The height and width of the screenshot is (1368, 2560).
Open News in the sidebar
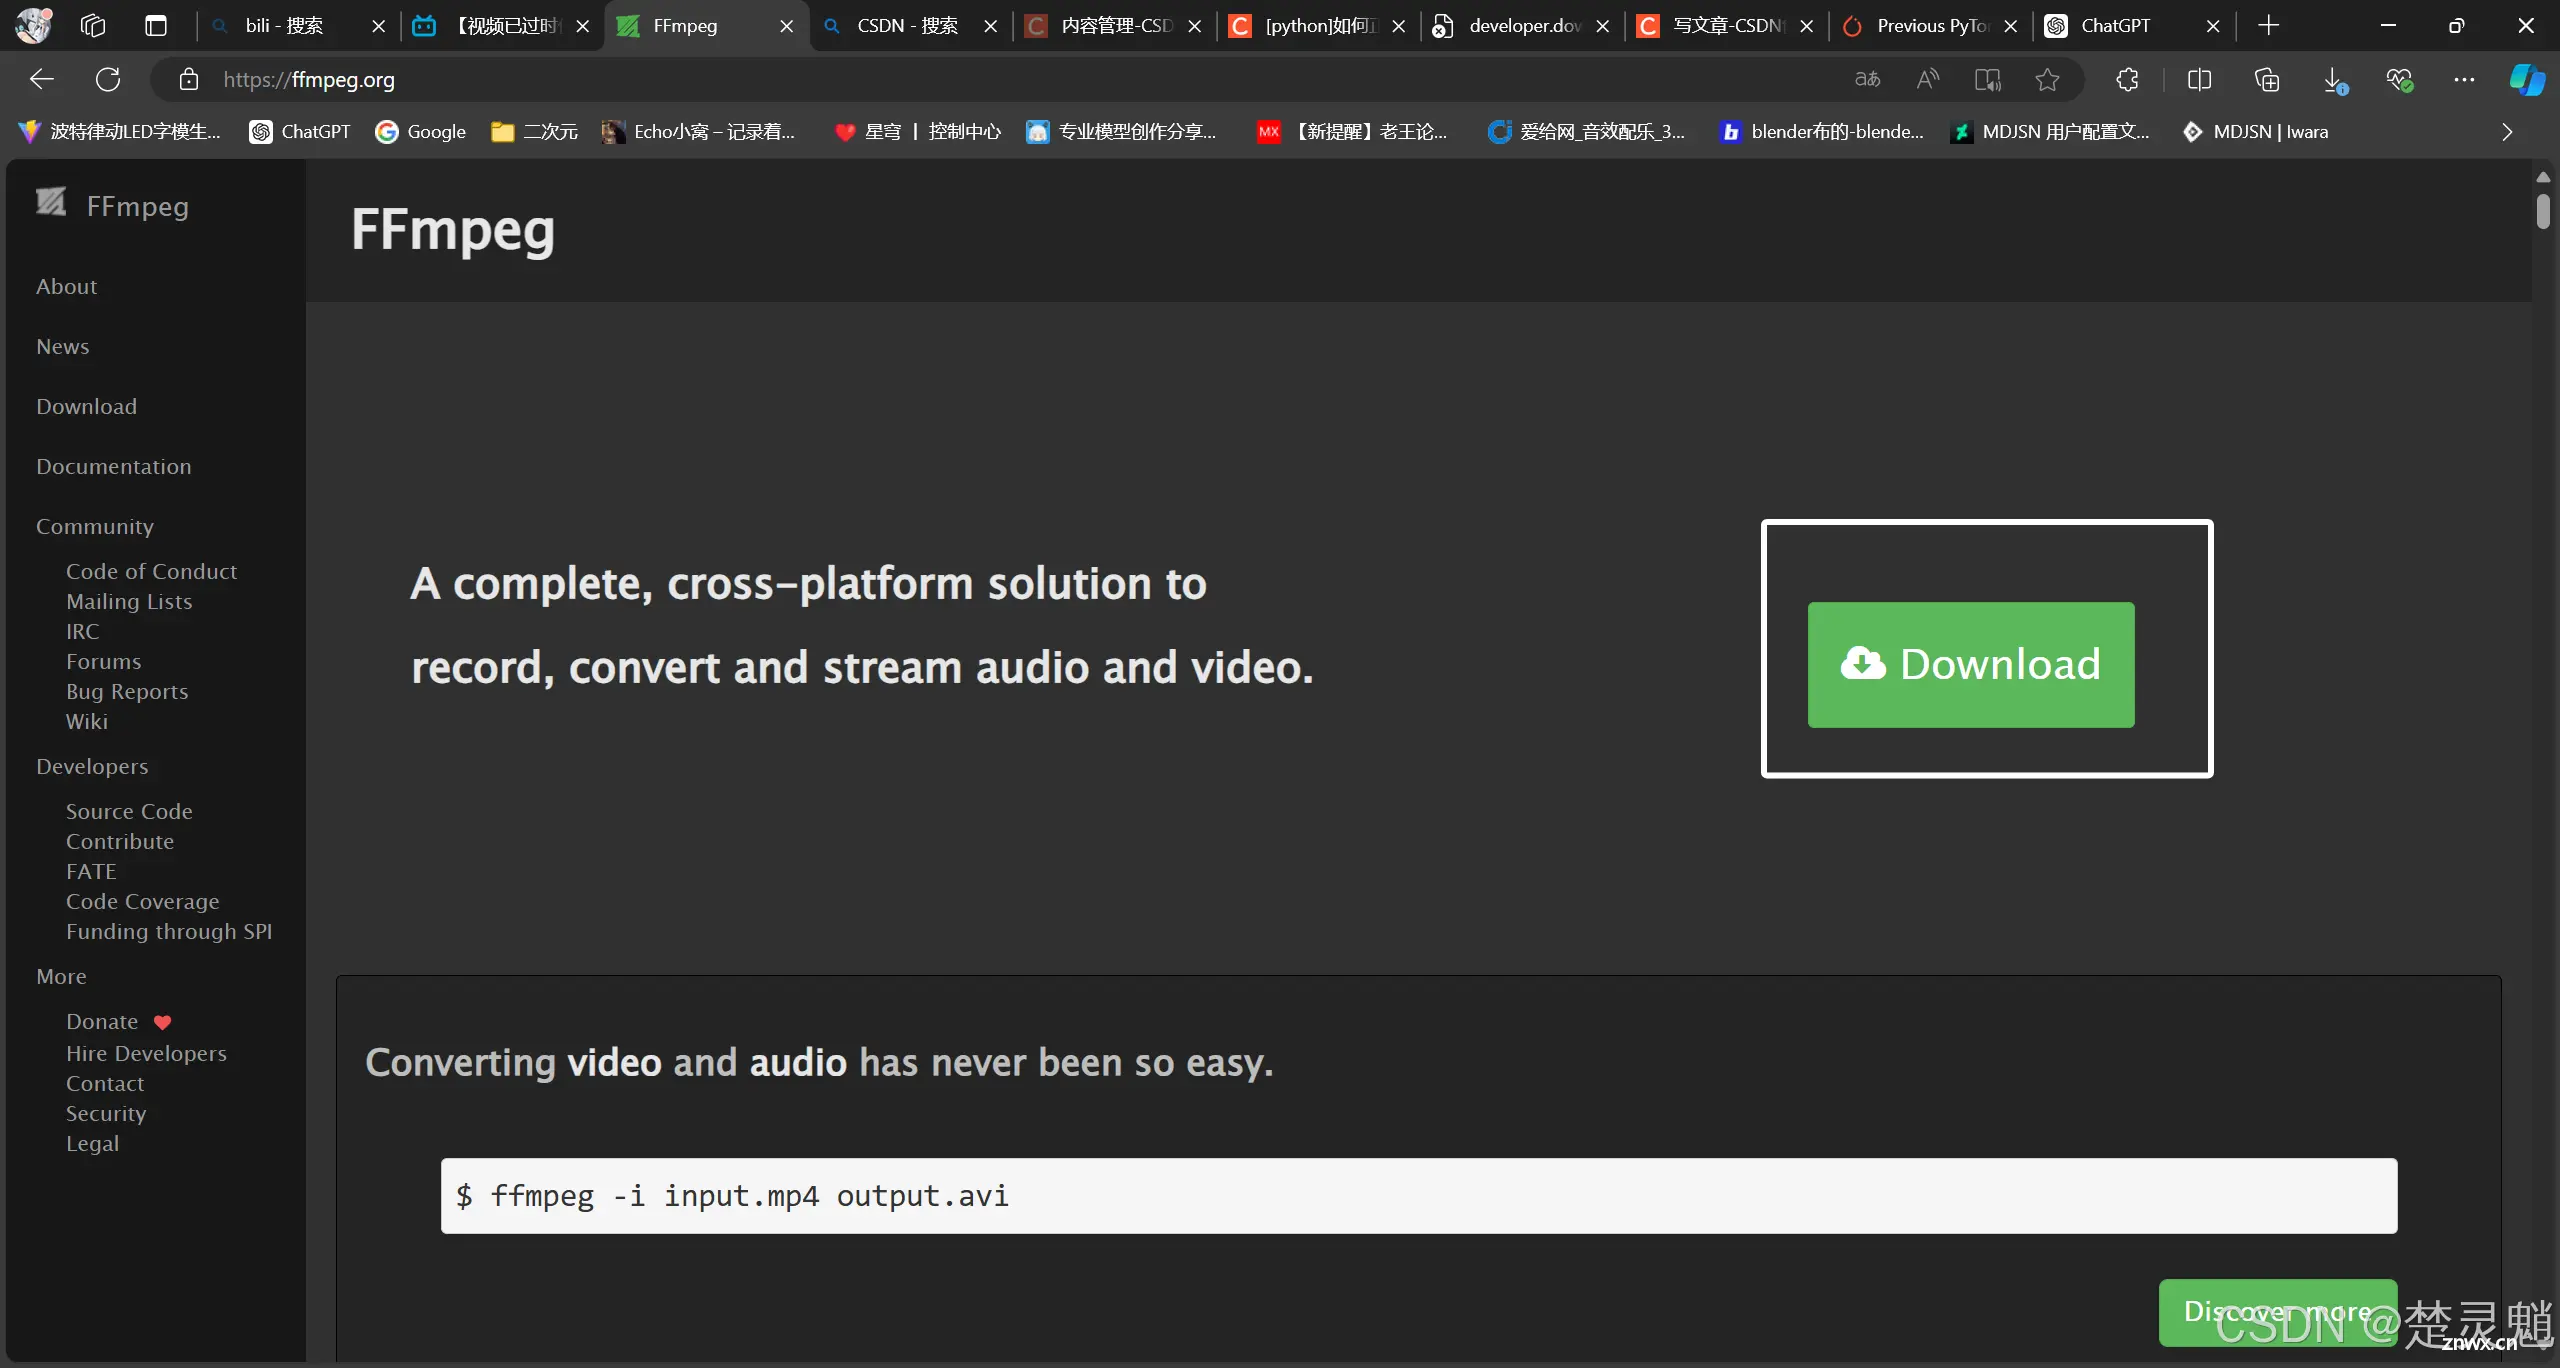coord(63,346)
